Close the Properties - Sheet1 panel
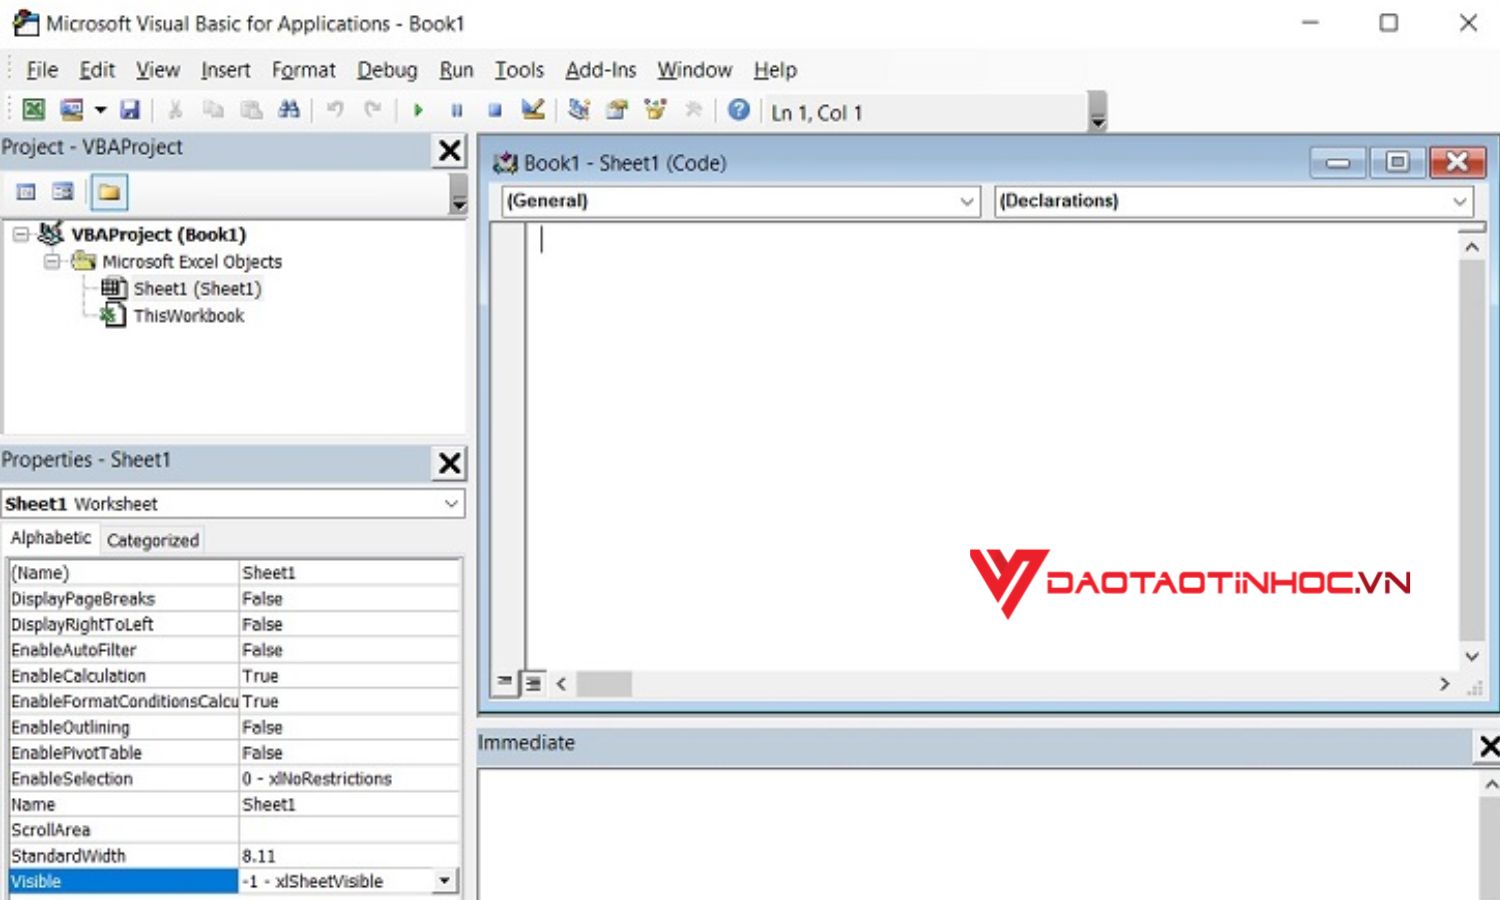Viewport: 1500px width, 900px height. click(x=450, y=463)
